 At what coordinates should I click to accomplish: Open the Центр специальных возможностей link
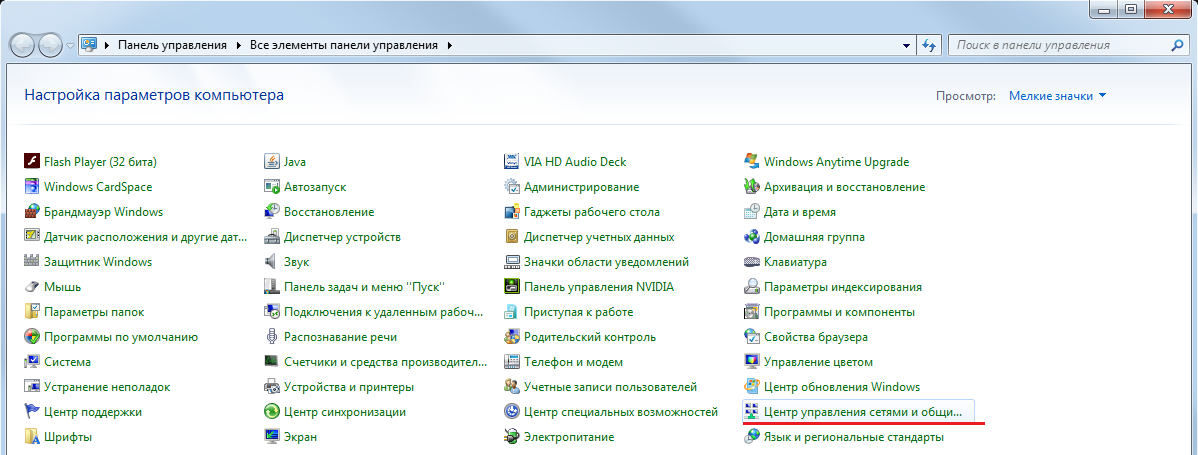621,412
